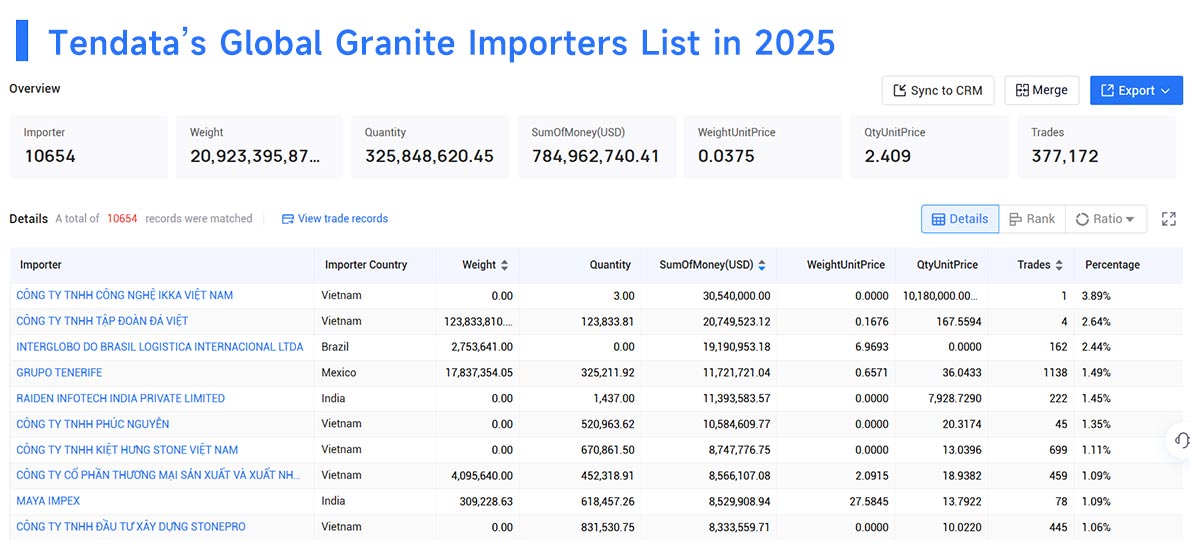Open importer CÔNG TY TNHH KIỆT HƯNG STONE VIỆT NAM

point(127,449)
